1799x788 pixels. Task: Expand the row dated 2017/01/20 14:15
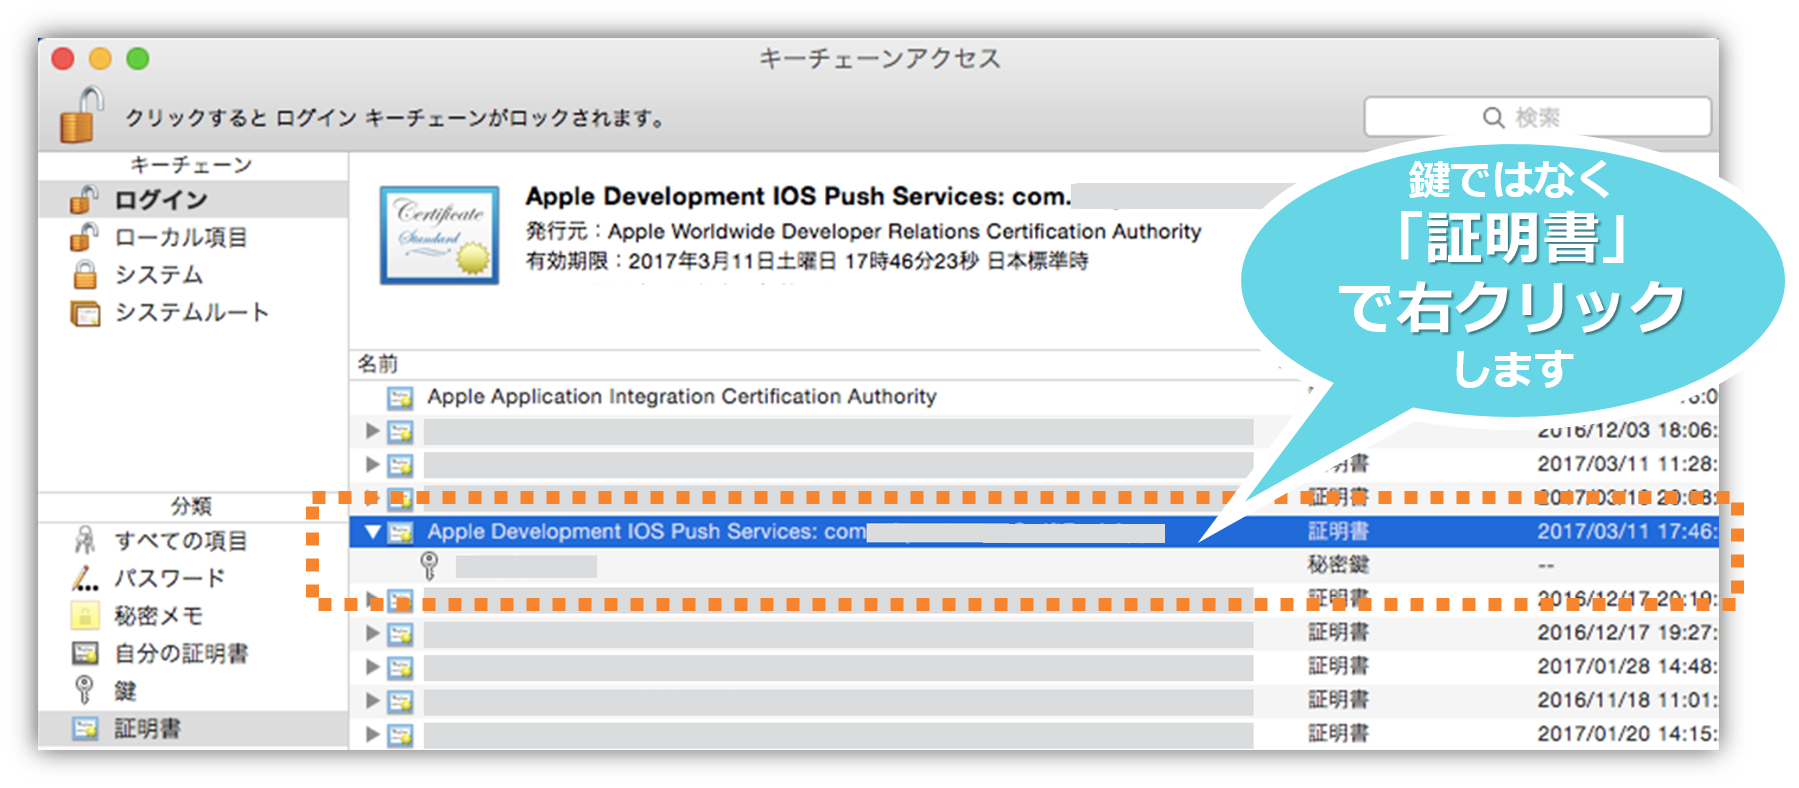click(372, 734)
